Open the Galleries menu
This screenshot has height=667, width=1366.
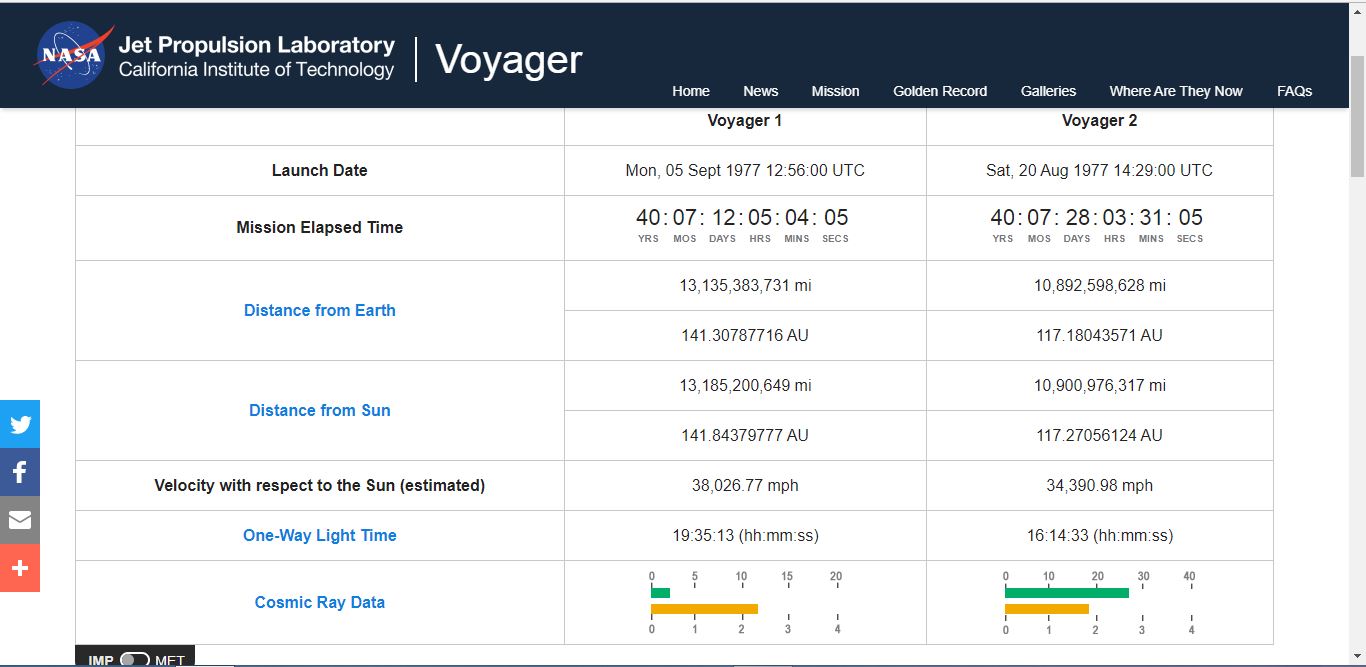[x=1048, y=91]
